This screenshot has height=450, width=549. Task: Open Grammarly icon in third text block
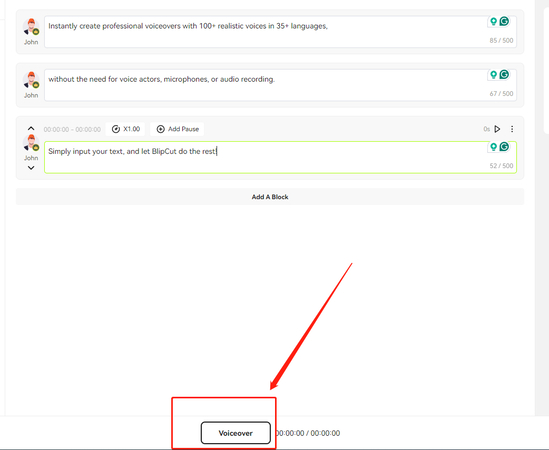(x=504, y=147)
